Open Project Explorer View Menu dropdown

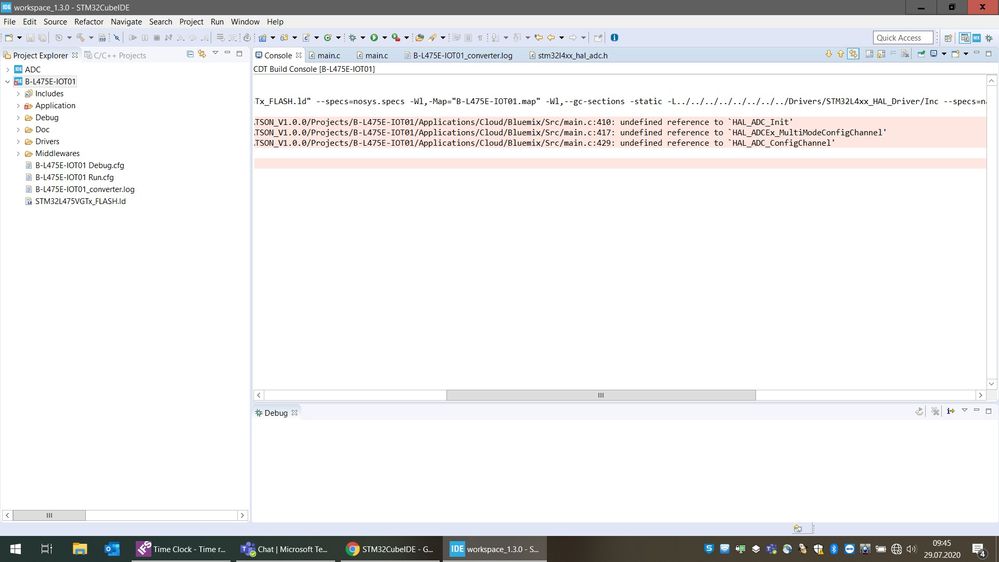(215, 54)
